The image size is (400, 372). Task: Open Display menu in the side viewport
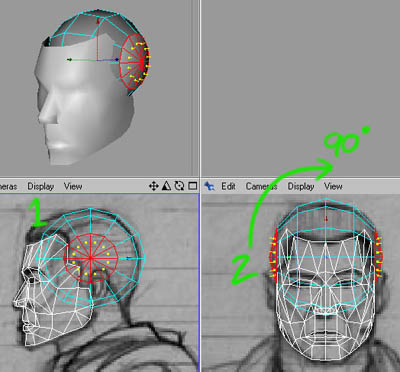41,186
